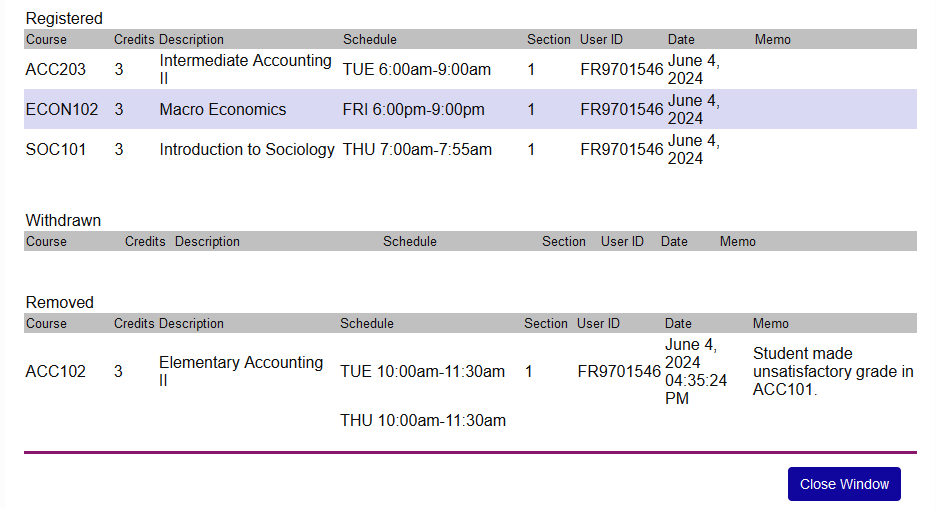Click the Close Window button
Viewport: 936px width, 508px height.
[844, 484]
